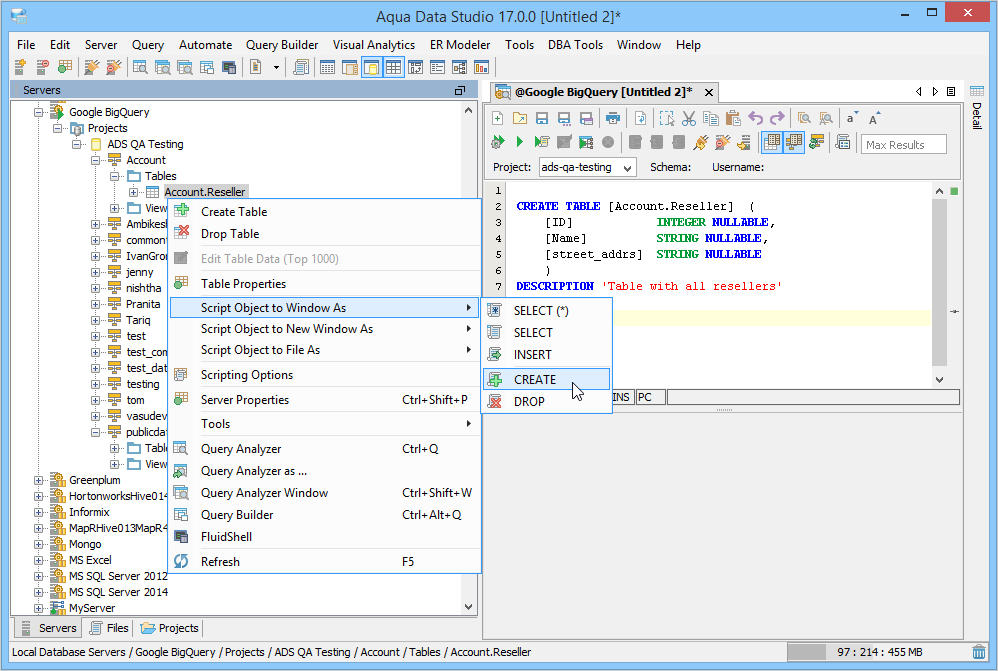Click the open file icon in editor toolbar
Screen dimensions: 998x671
(x=520, y=118)
